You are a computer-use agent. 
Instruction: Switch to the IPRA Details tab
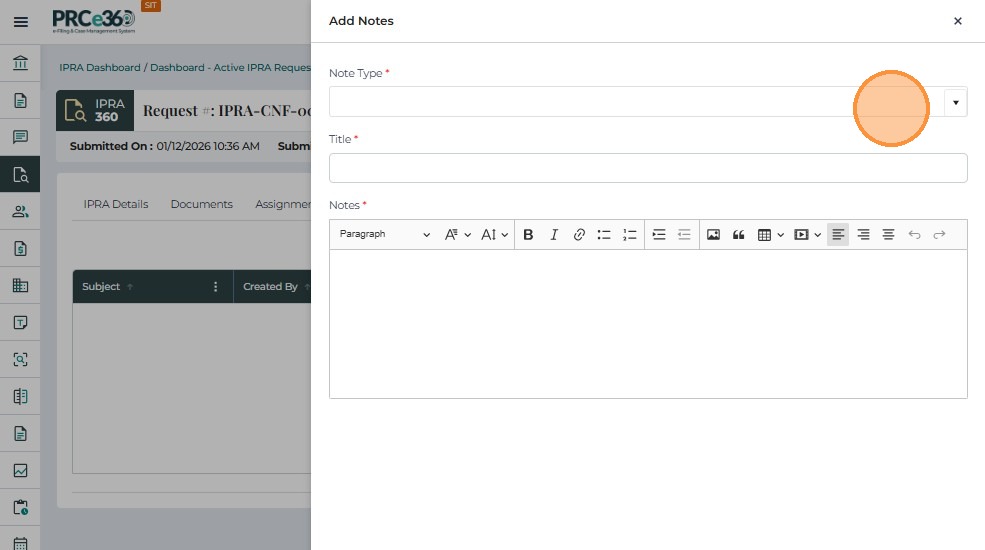pyautogui.click(x=116, y=204)
